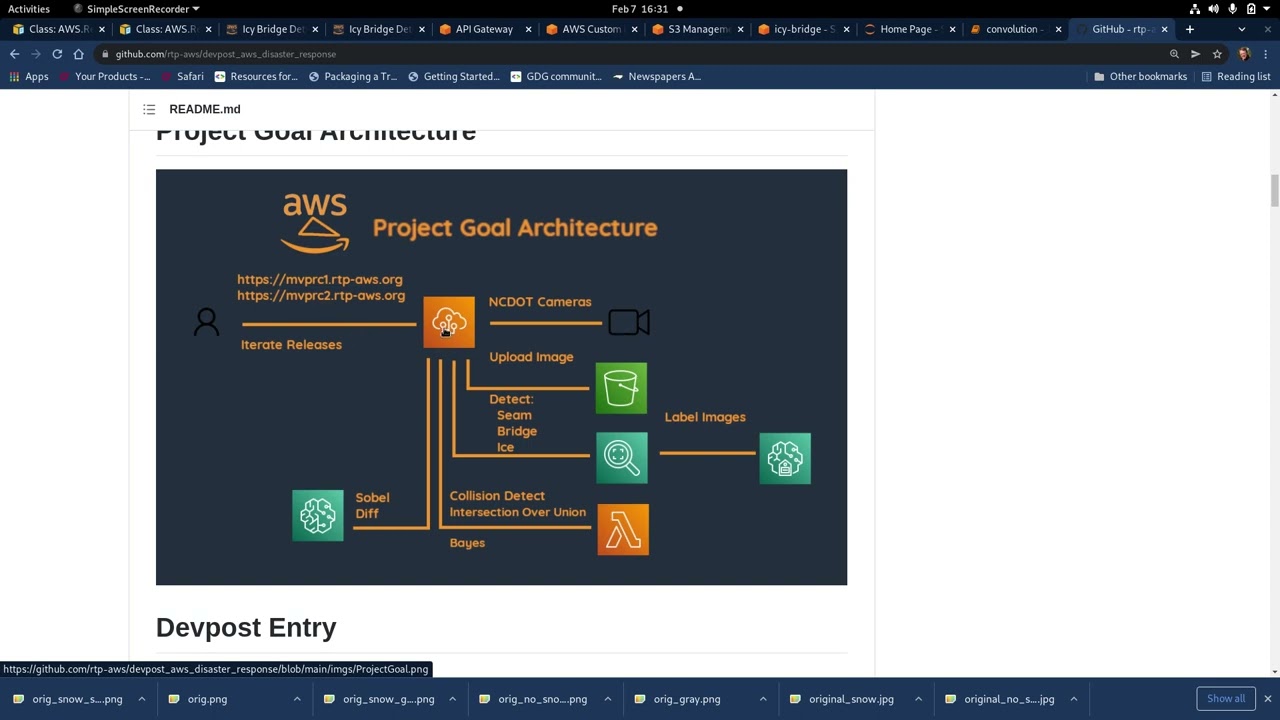Go forward to the next page

point(35,54)
